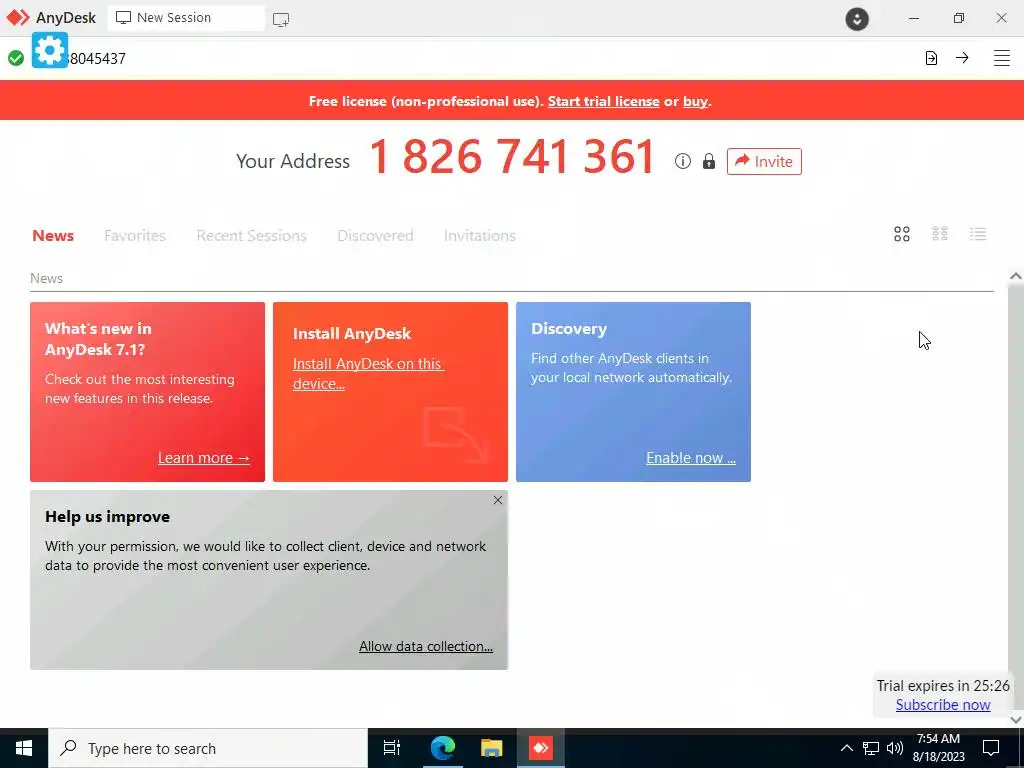
Task: Switch to large tiles view
Action: pos(902,234)
